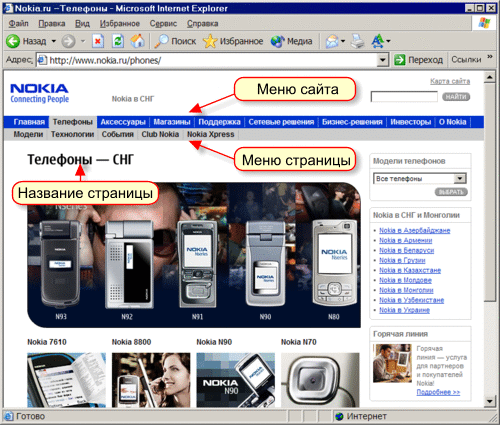The height and width of the screenshot is (425, 500).
Task: Click the N80 phone in banner
Action: pos(334,263)
